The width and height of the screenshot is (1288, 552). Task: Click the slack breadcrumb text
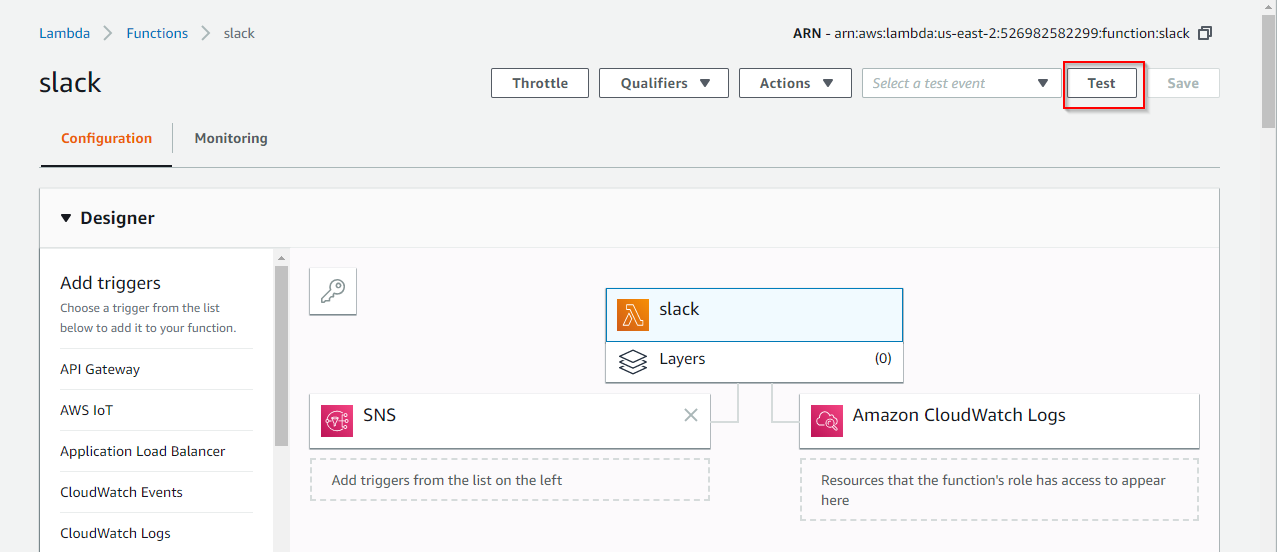pos(239,33)
